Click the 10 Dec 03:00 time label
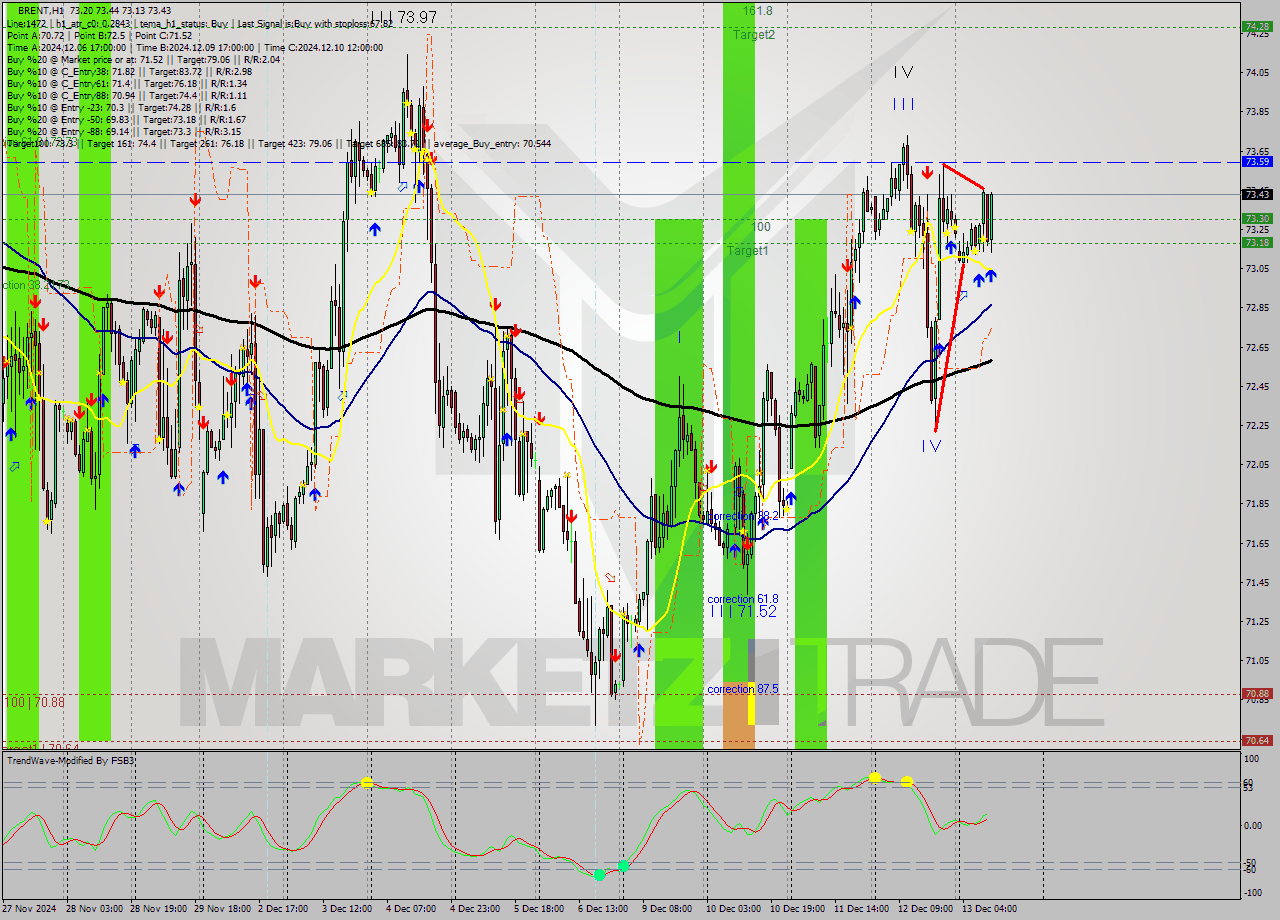Screen dimensions: 1280x920 [733, 909]
